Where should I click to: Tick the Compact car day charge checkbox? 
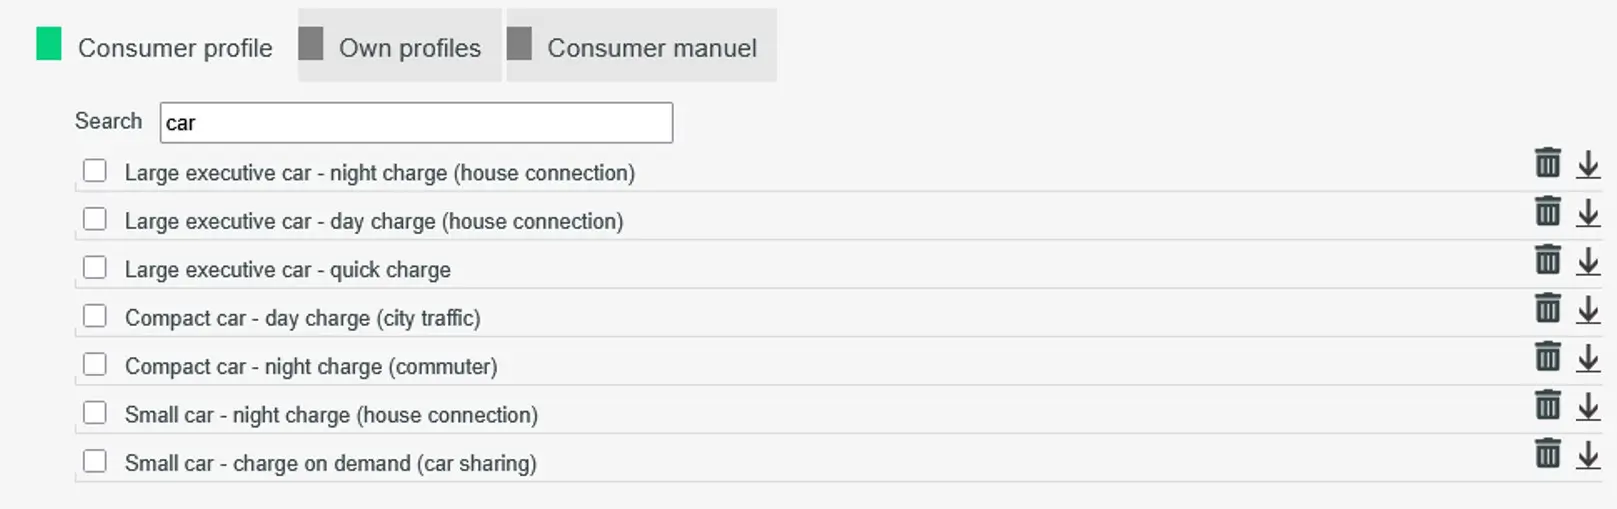pos(95,316)
